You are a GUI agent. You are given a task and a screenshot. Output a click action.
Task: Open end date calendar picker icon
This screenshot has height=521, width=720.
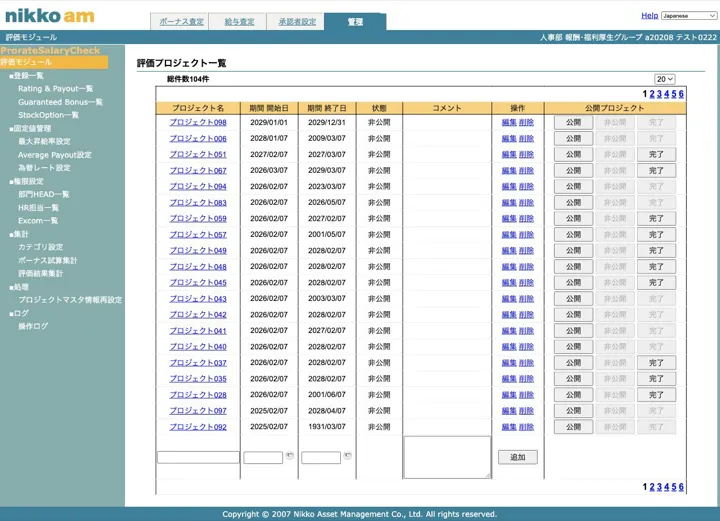tap(347, 455)
